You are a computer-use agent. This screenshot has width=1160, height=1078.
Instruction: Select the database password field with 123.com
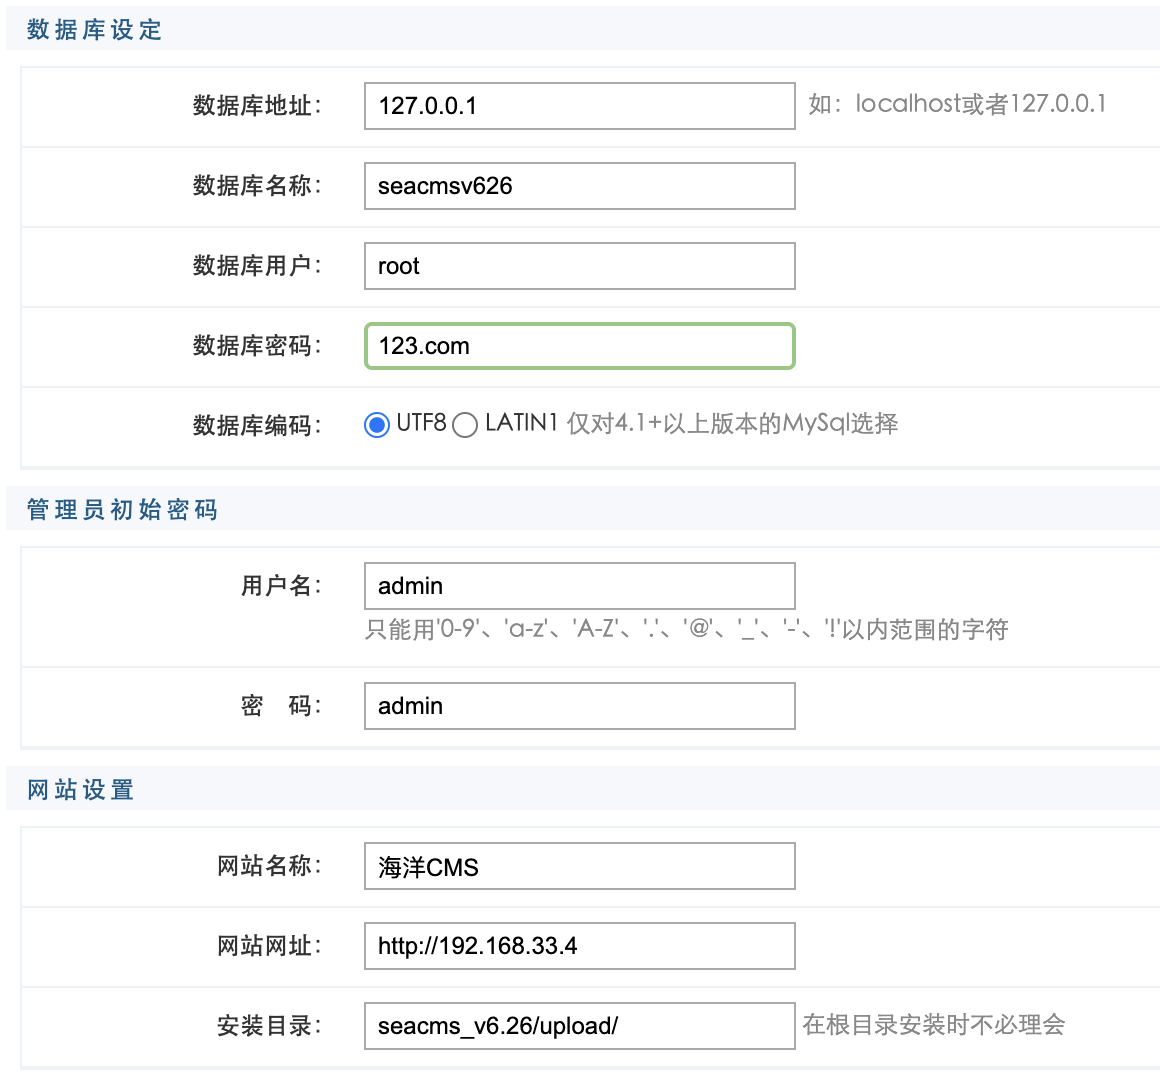[x=579, y=346]
